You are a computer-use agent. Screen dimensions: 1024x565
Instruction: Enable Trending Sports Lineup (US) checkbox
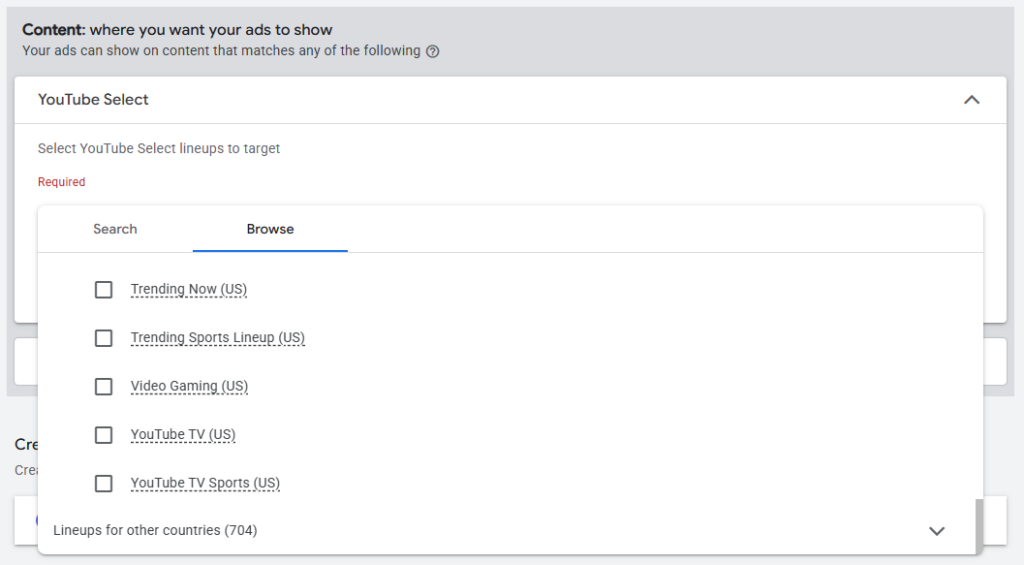(x=104, y=338)
